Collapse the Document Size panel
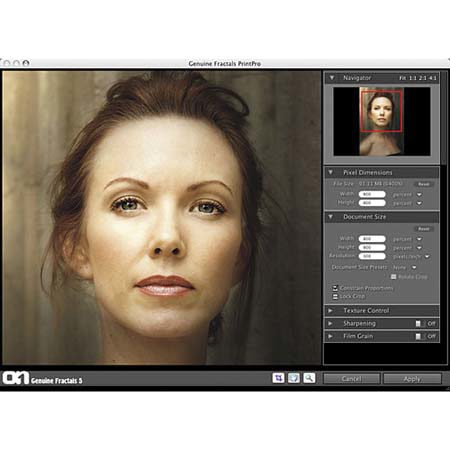 [x=331, y=217]
